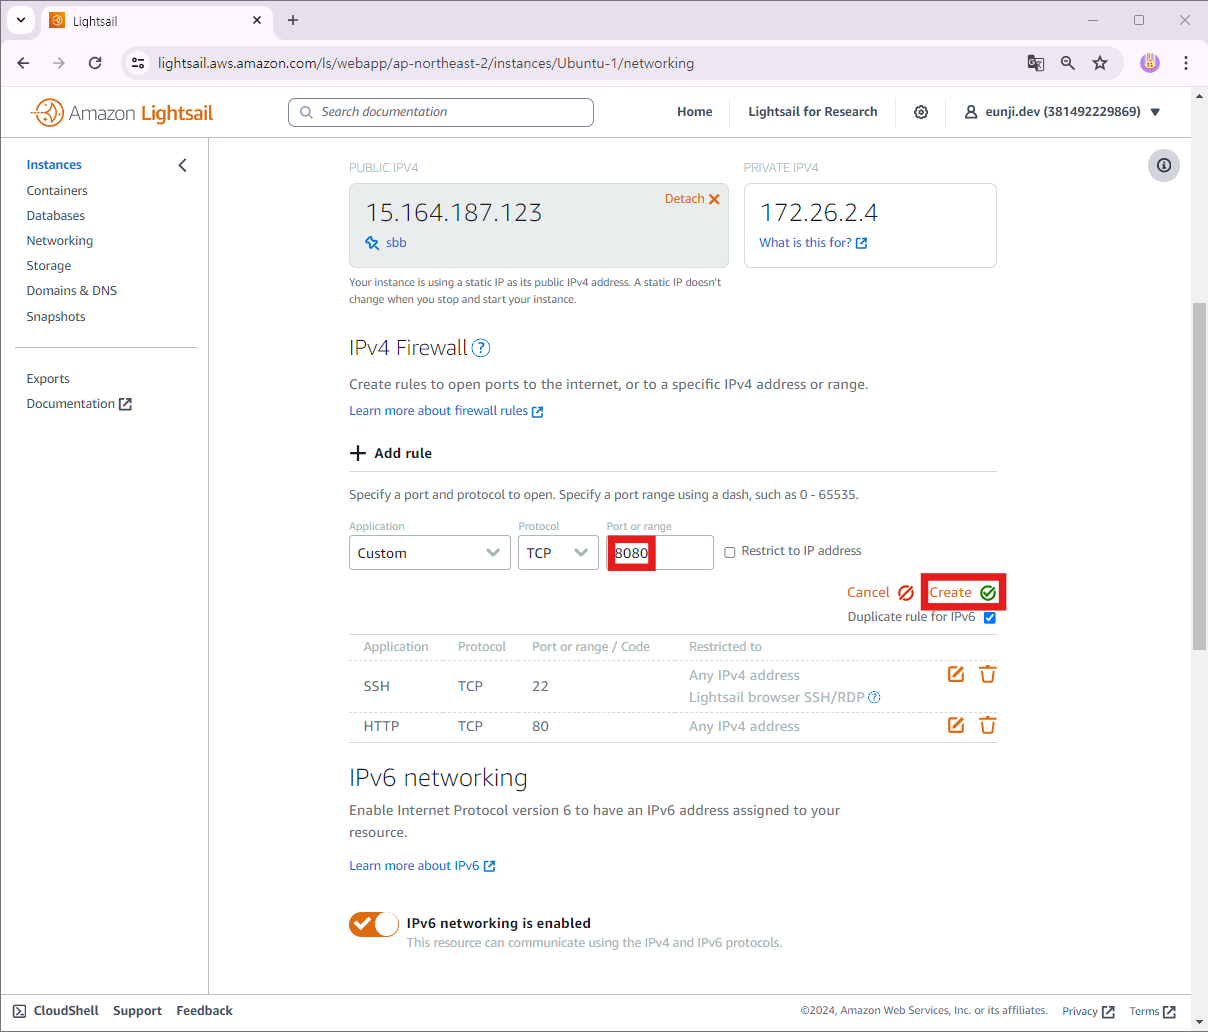Image resolution: width=1208 pixels, height=1032 pixels.
Task: Go to Home in top navigation
Action: point(695,112)
